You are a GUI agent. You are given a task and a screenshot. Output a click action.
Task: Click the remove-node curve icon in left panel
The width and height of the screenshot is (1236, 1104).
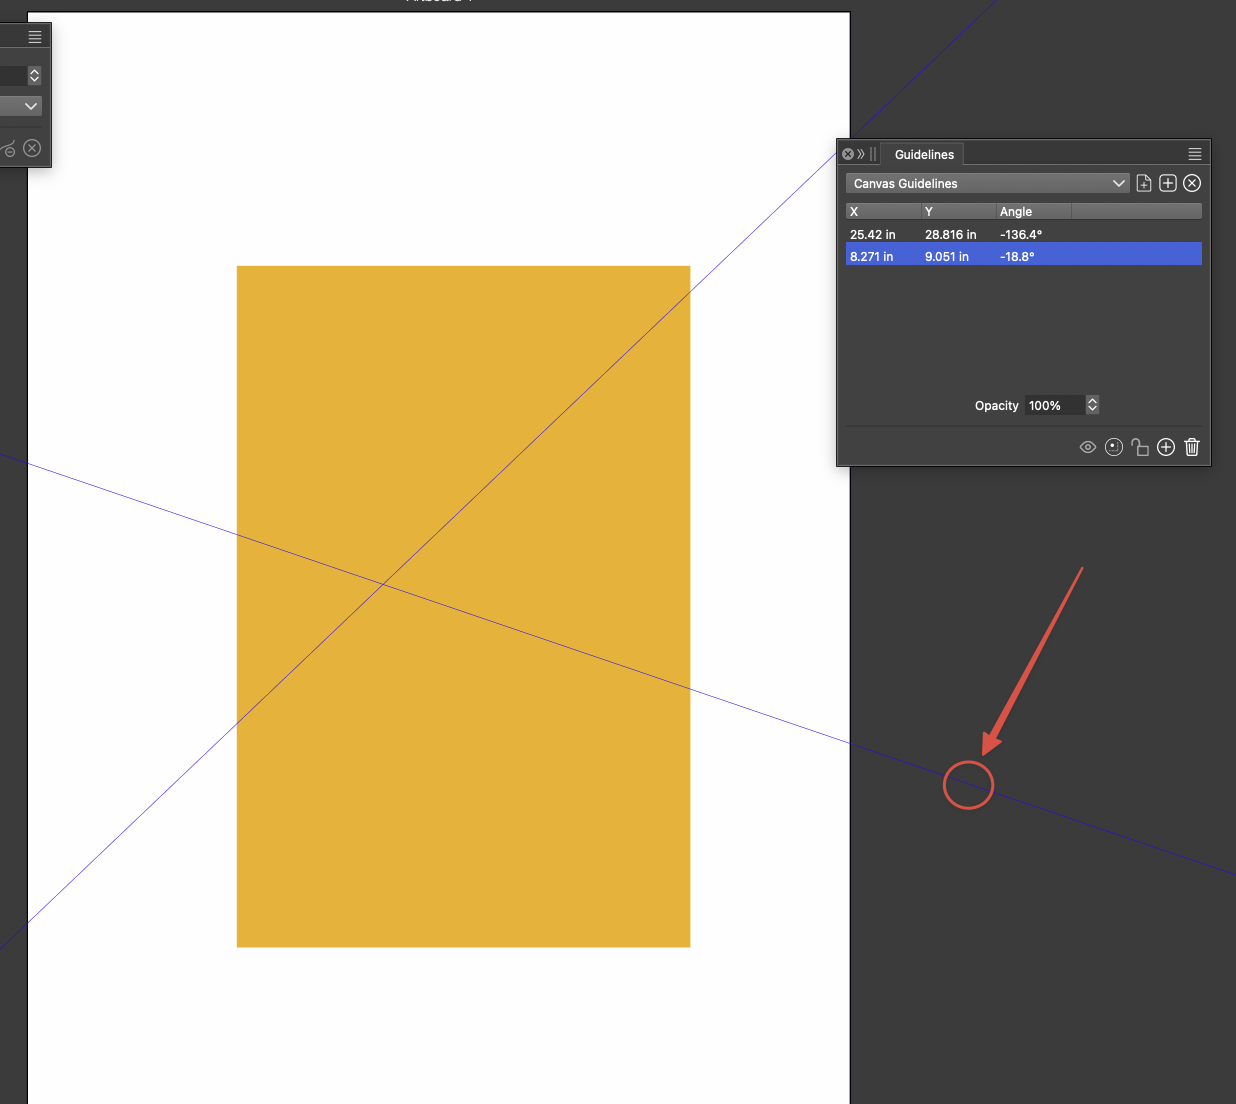click(x=8, y=149)
